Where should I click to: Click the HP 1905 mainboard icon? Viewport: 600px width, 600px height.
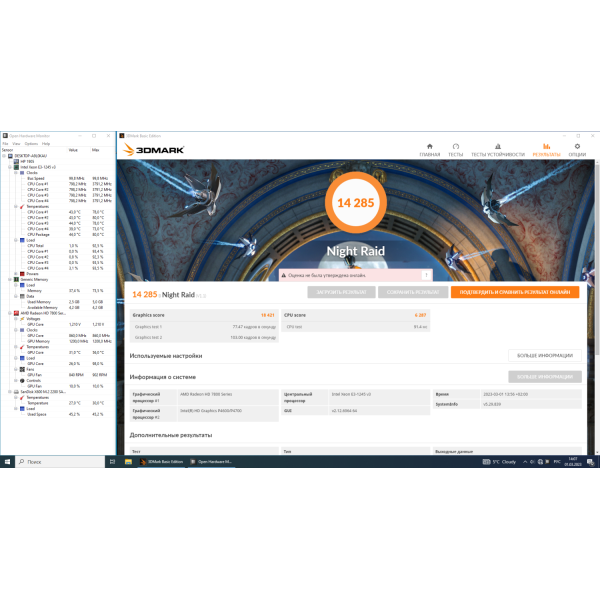click(16, 161)
